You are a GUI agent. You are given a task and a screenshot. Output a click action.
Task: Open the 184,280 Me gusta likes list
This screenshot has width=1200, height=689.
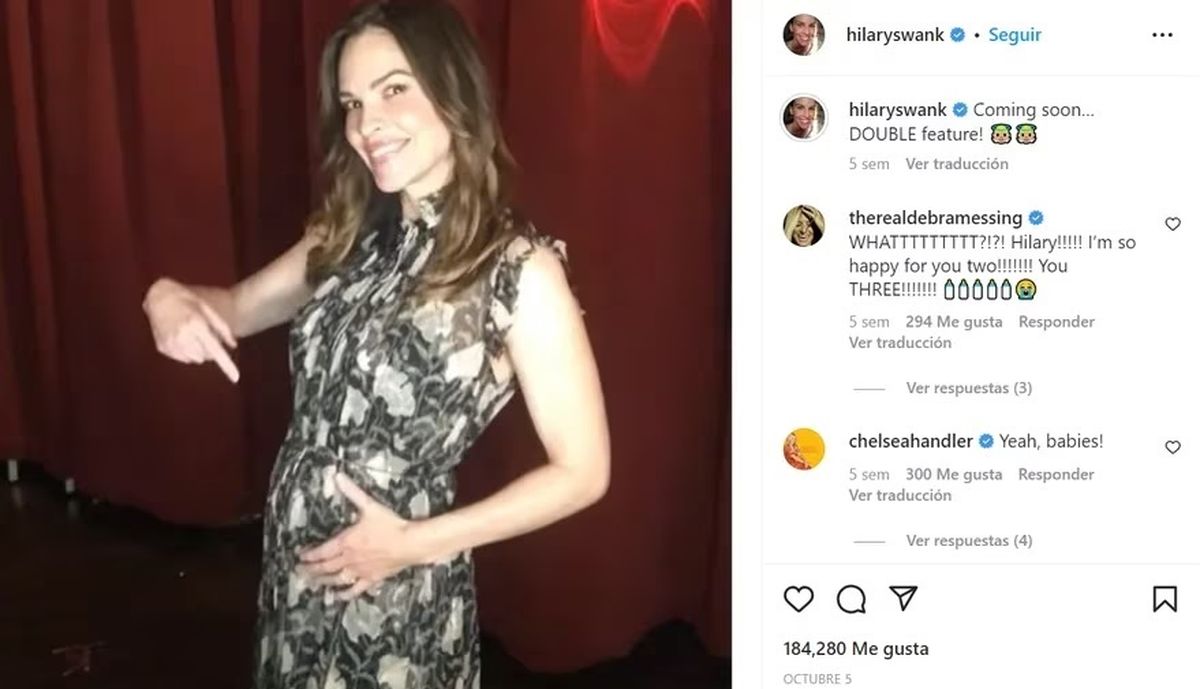pos(856,649)
